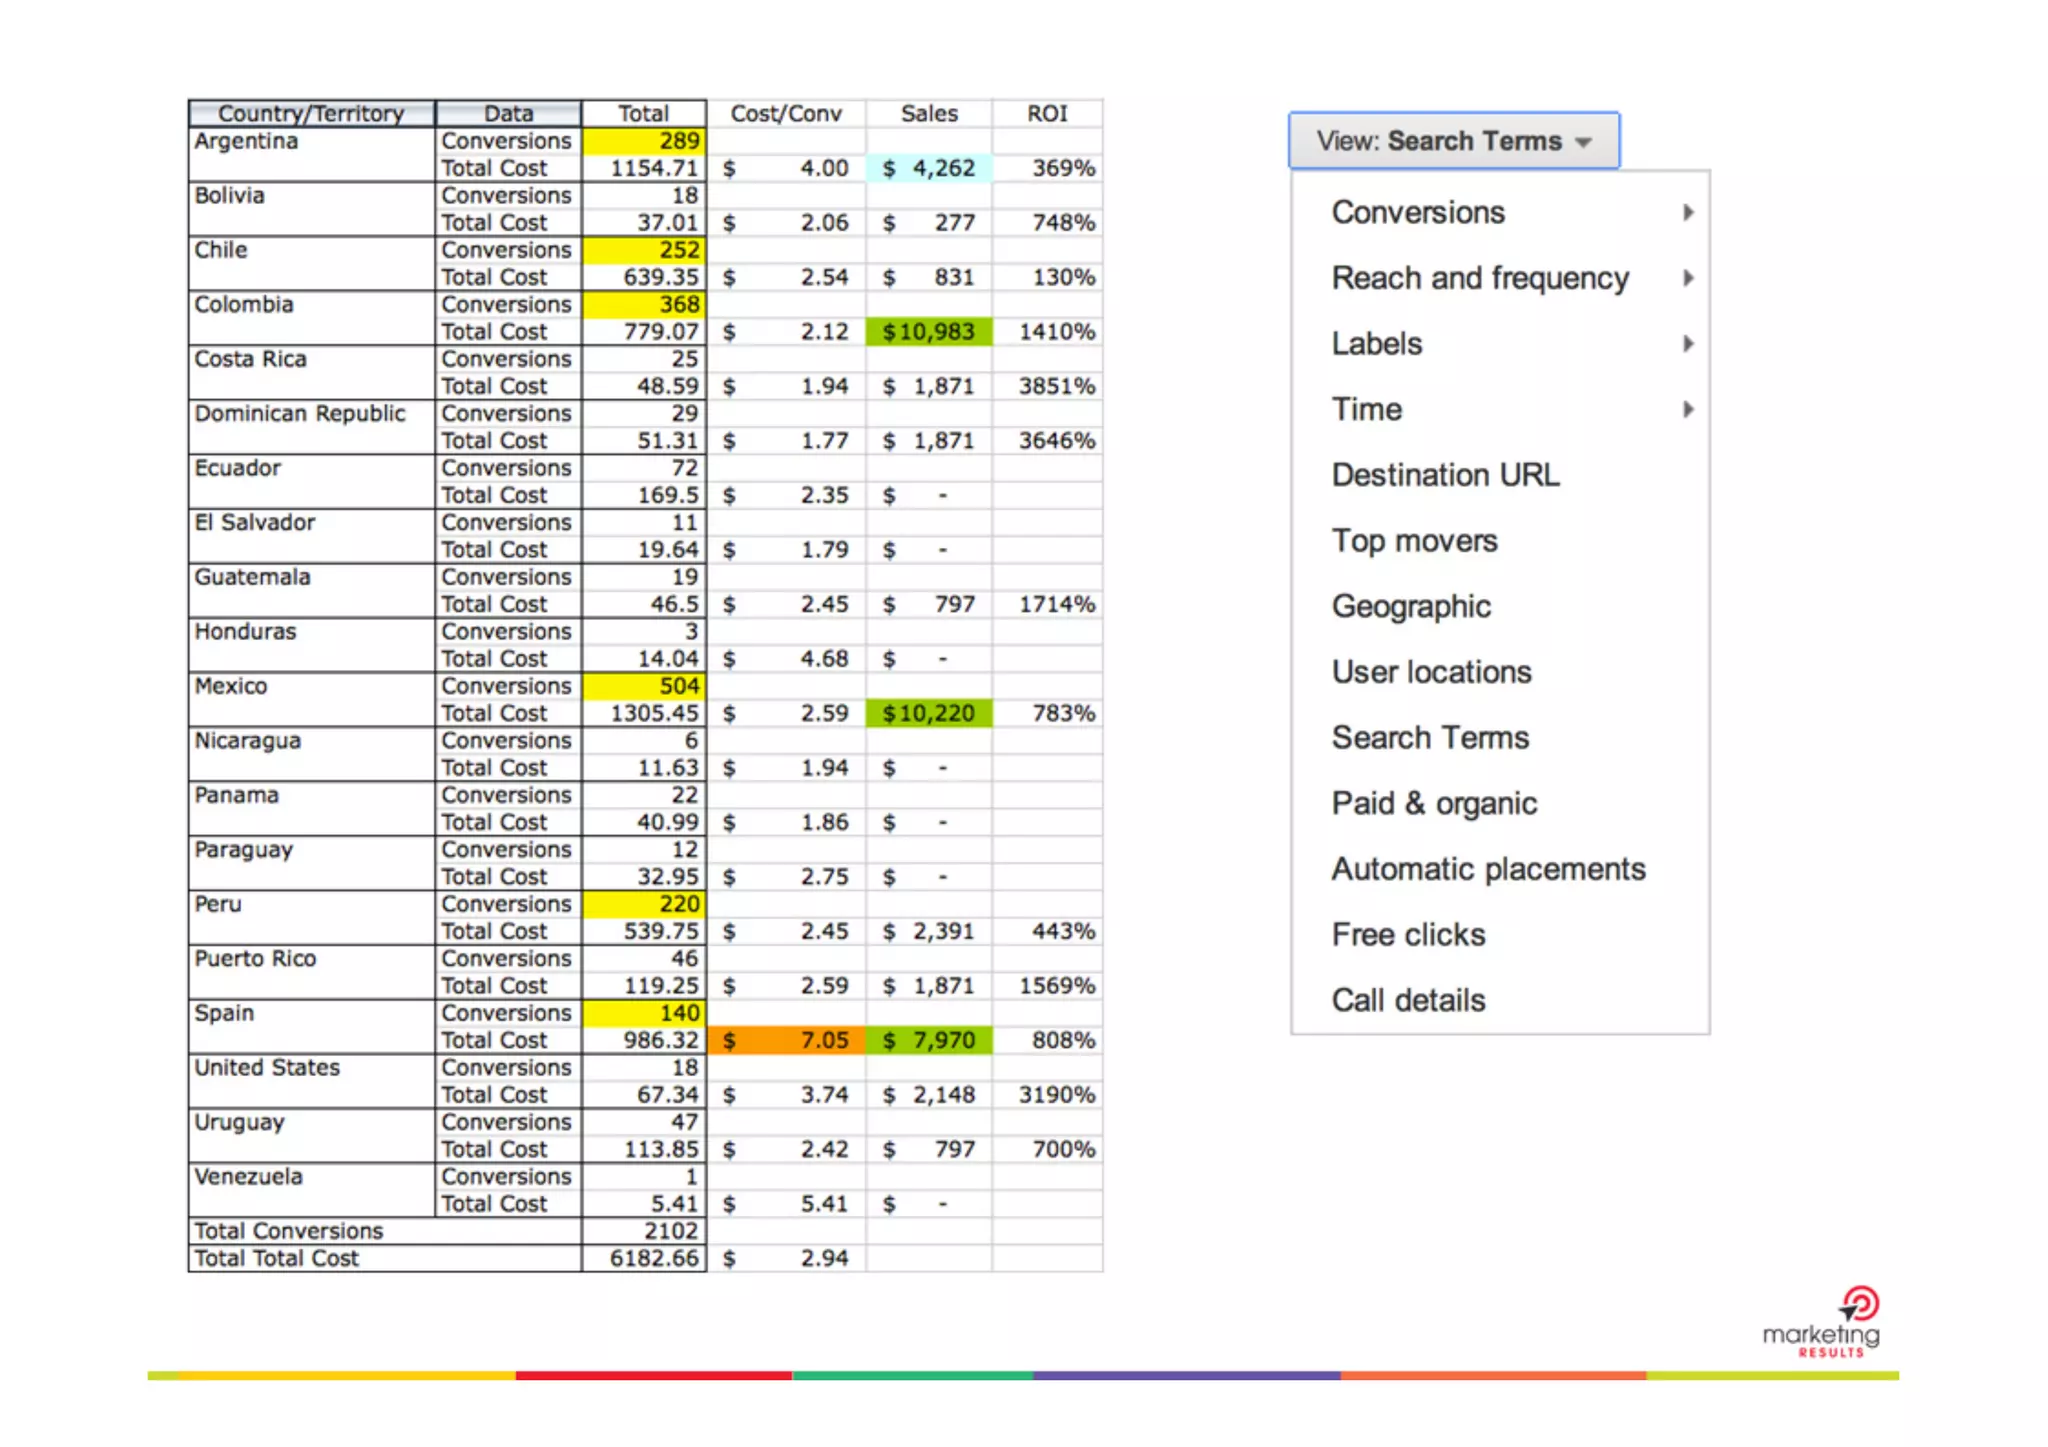Select the Geographic view option
2048x1447 pixels.
(x=1411, y=606)
